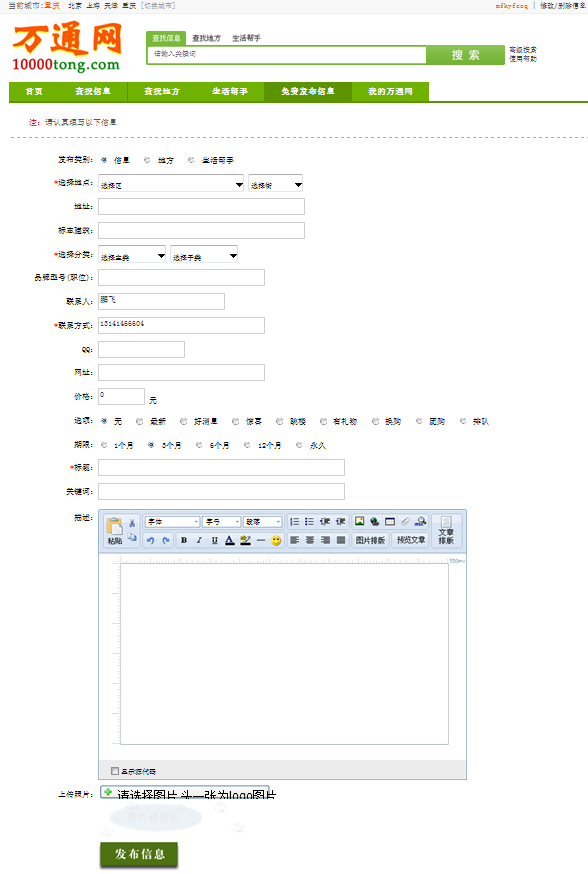Viewport: 588px width, 874px height.
Task: Select the 6个月 duration radio button
Action: (198, 445)
